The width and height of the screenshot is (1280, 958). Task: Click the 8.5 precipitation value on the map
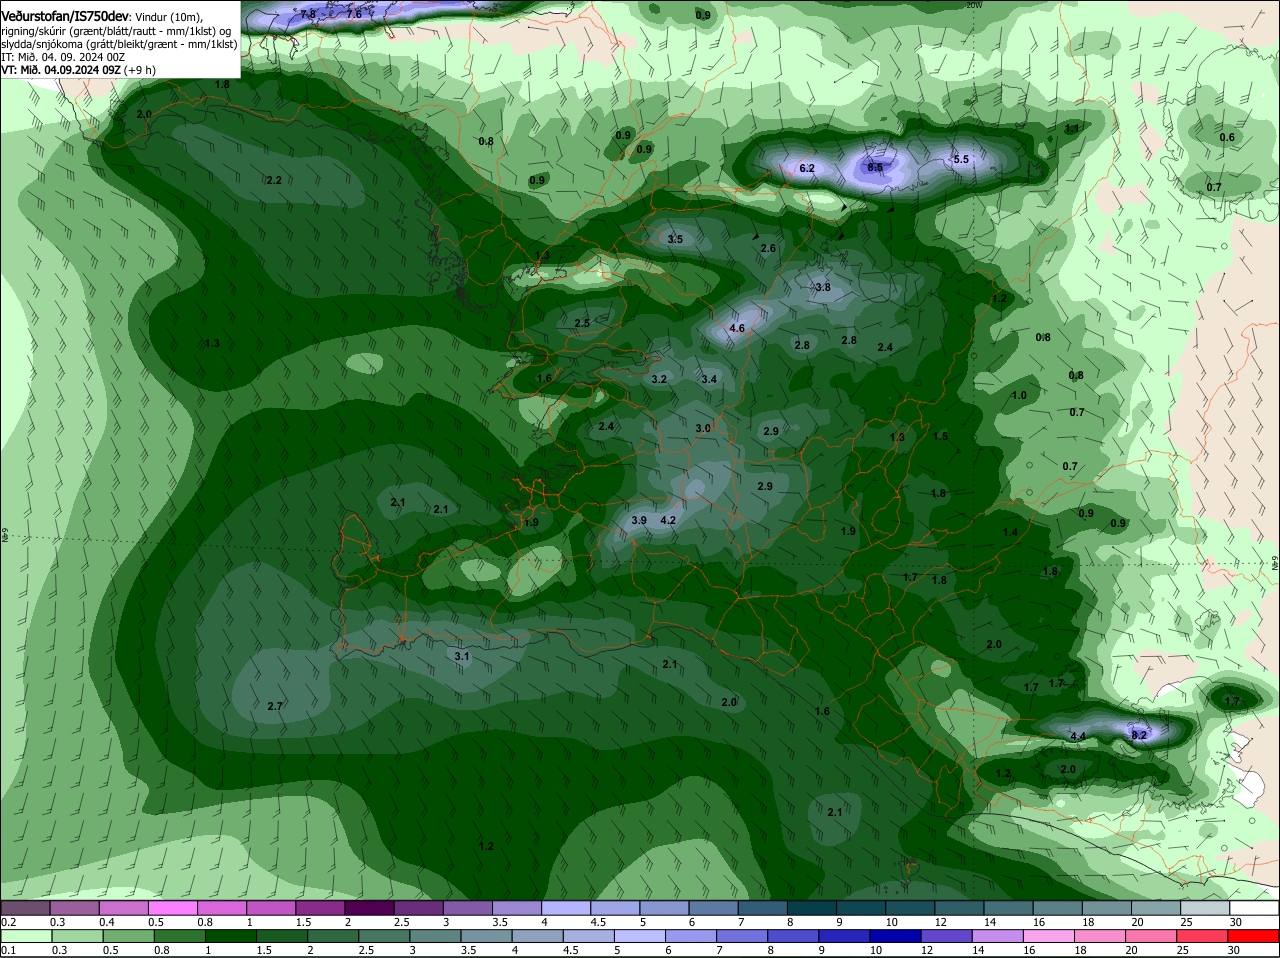click(875, 167)
